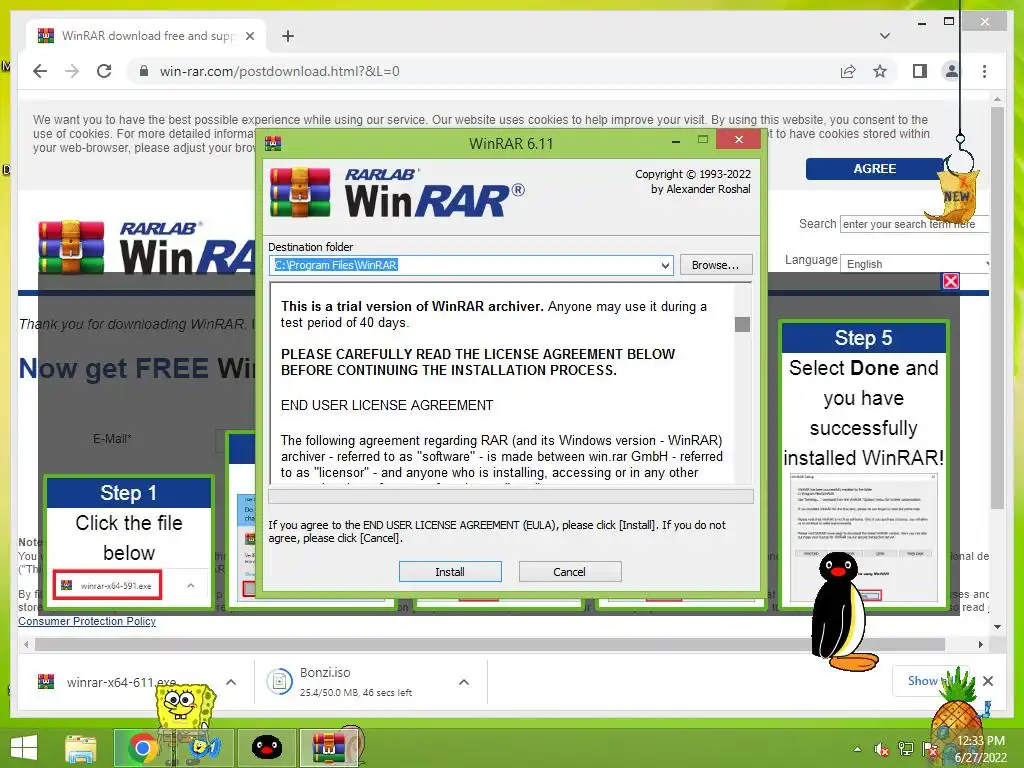This screenshot has width=1024, height=768.
Task: Close the Chrome downloads bar
Action: tap(988, 681)
